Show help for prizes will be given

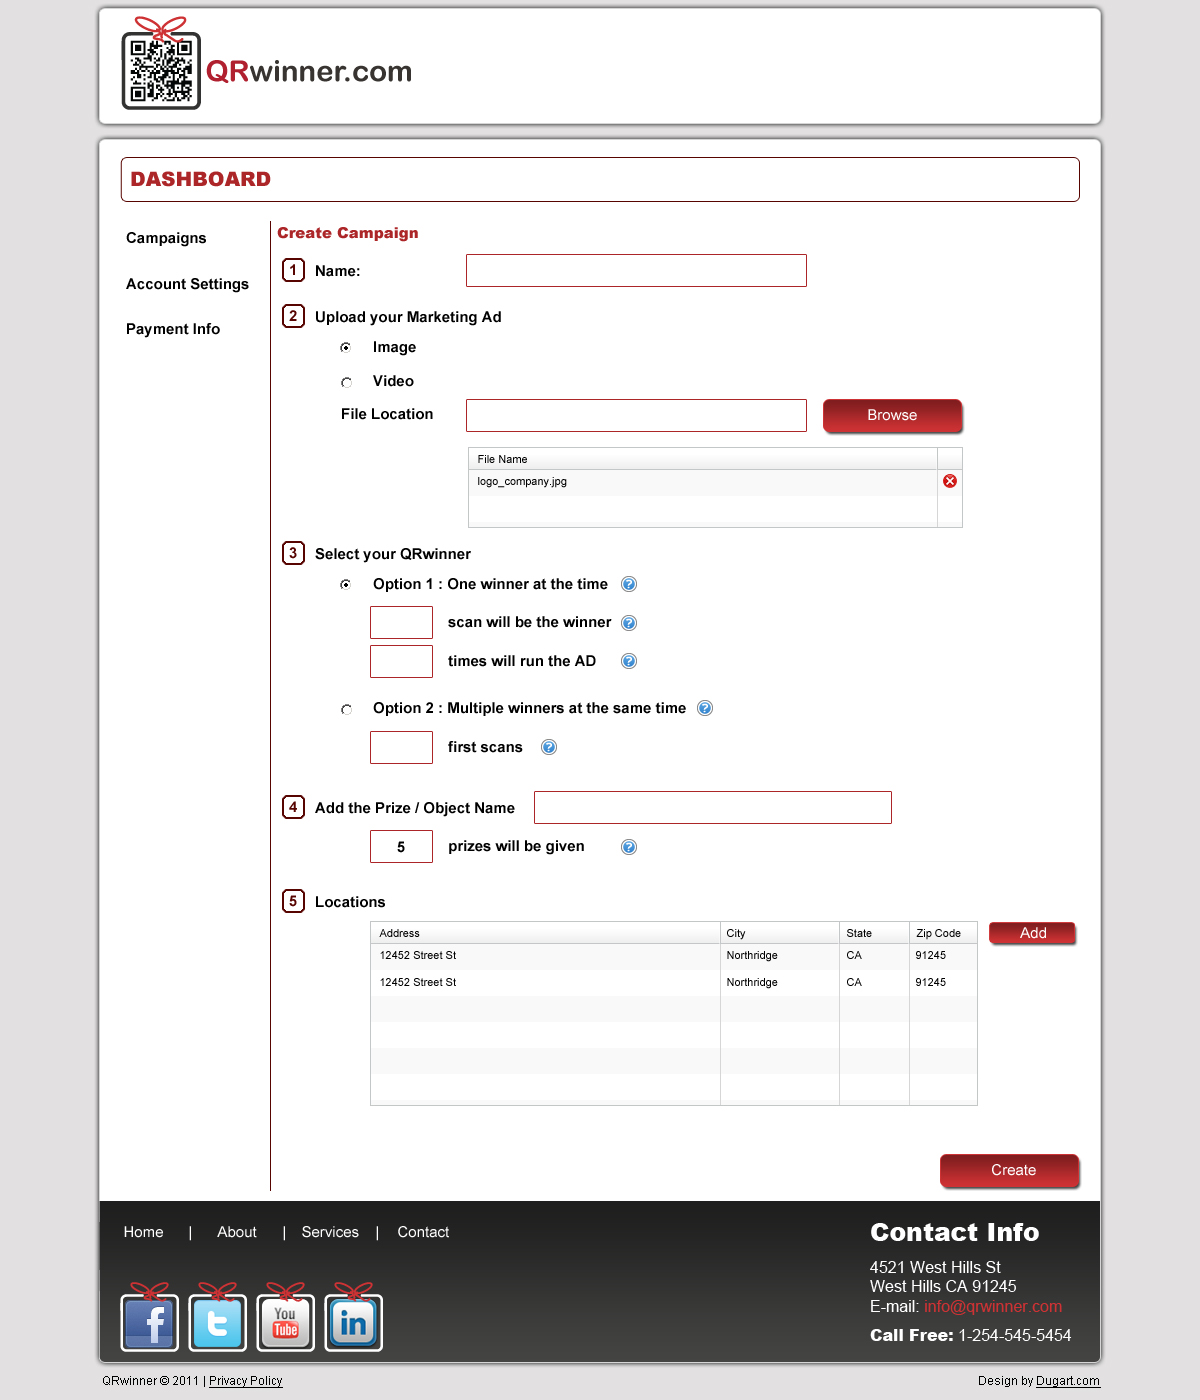pyautogui.click(x=629, y=847)
